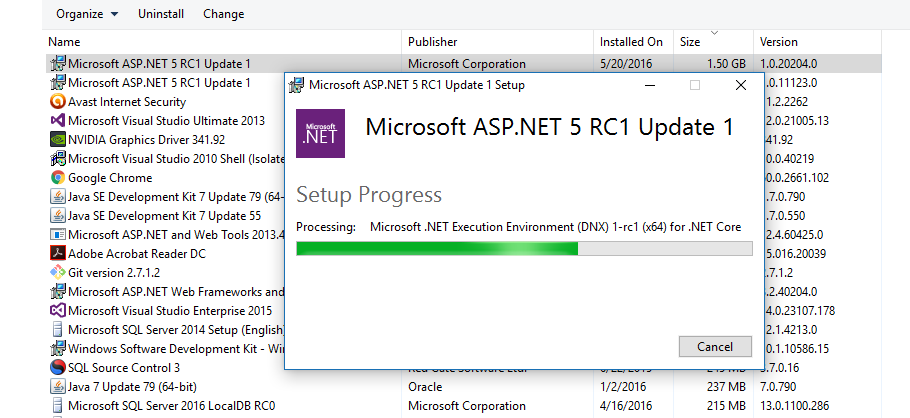The width and height of the screenshot is (910, 418).
Task: Select the Adobe Acrobat Reader DC icon
Action: point(58,254)
